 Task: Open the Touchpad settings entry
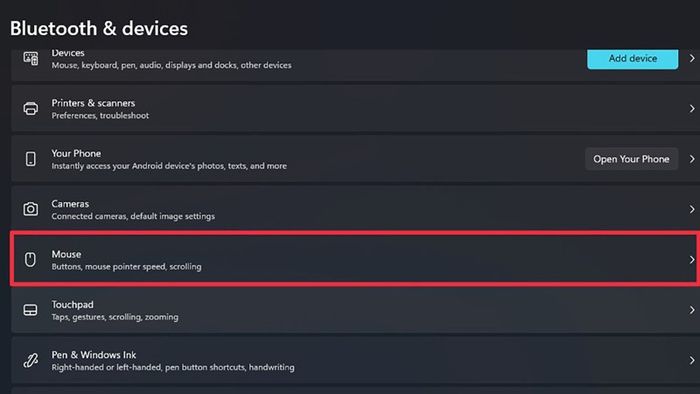[x=355, y=310]
